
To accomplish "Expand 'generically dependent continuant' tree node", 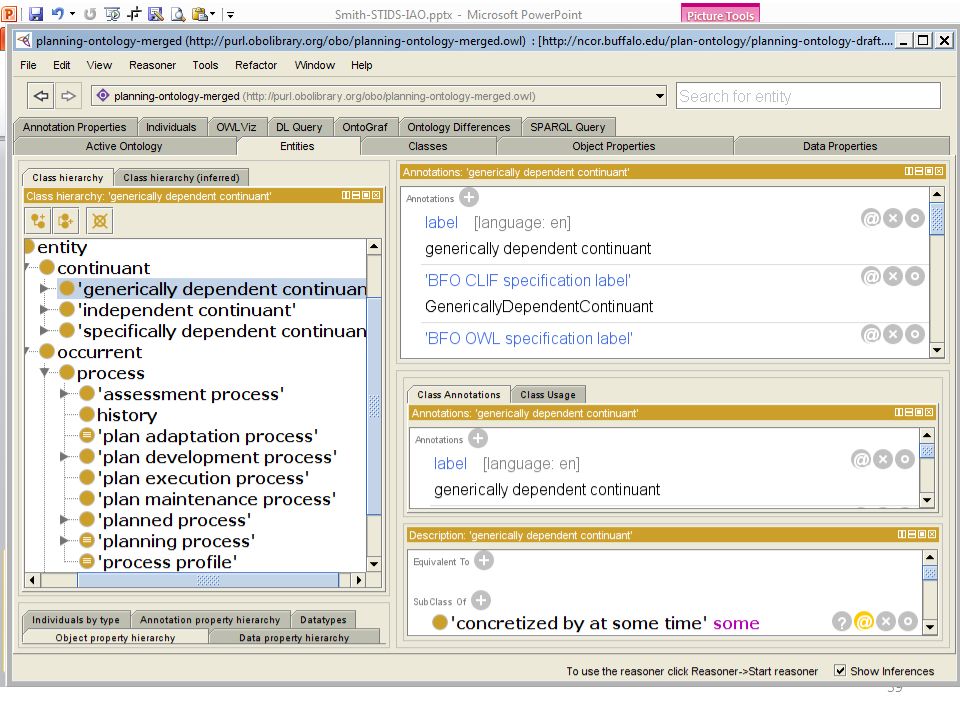I will tap(44, 288).
